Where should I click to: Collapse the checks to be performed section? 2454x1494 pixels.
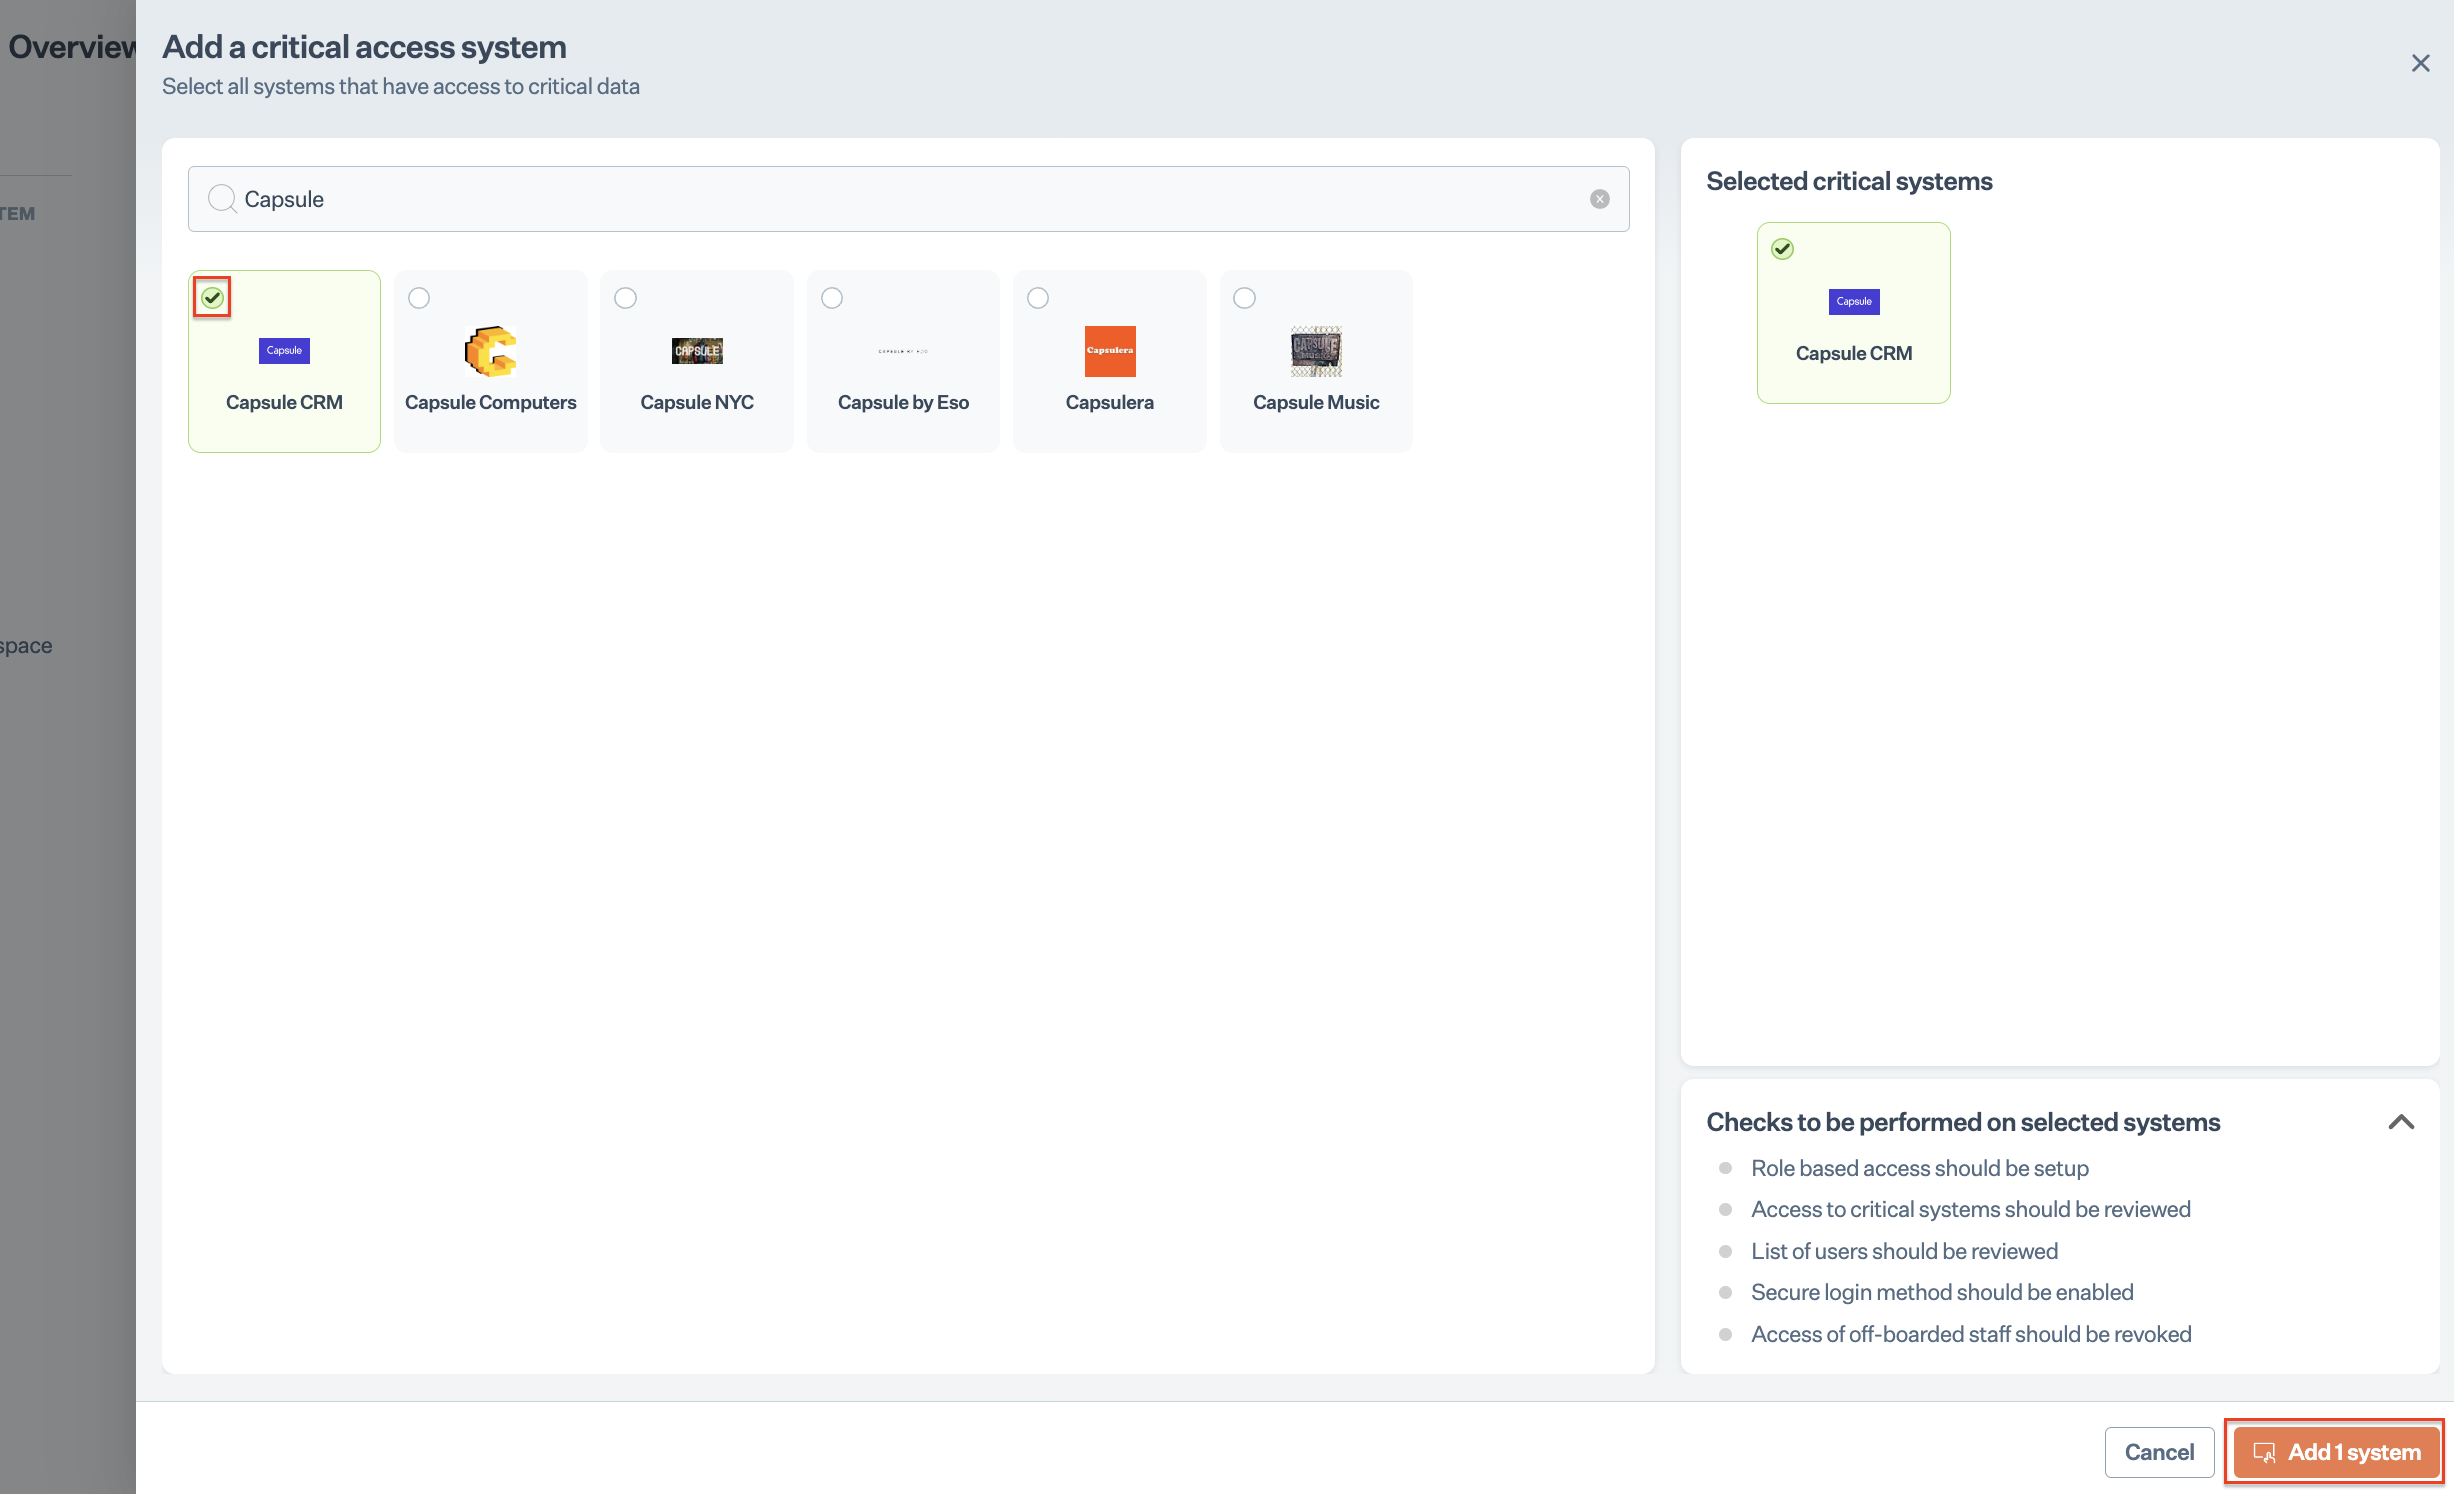(2401, 1122)
